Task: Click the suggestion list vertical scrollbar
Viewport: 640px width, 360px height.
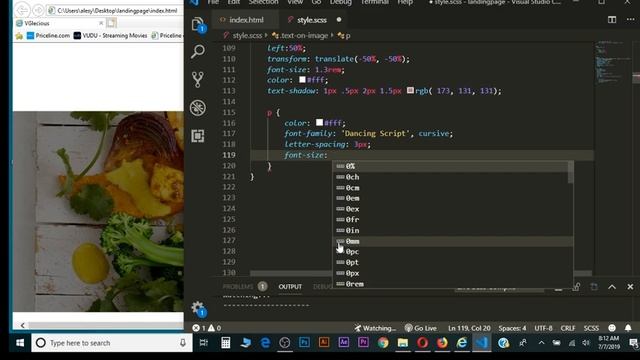Action: 571,172
